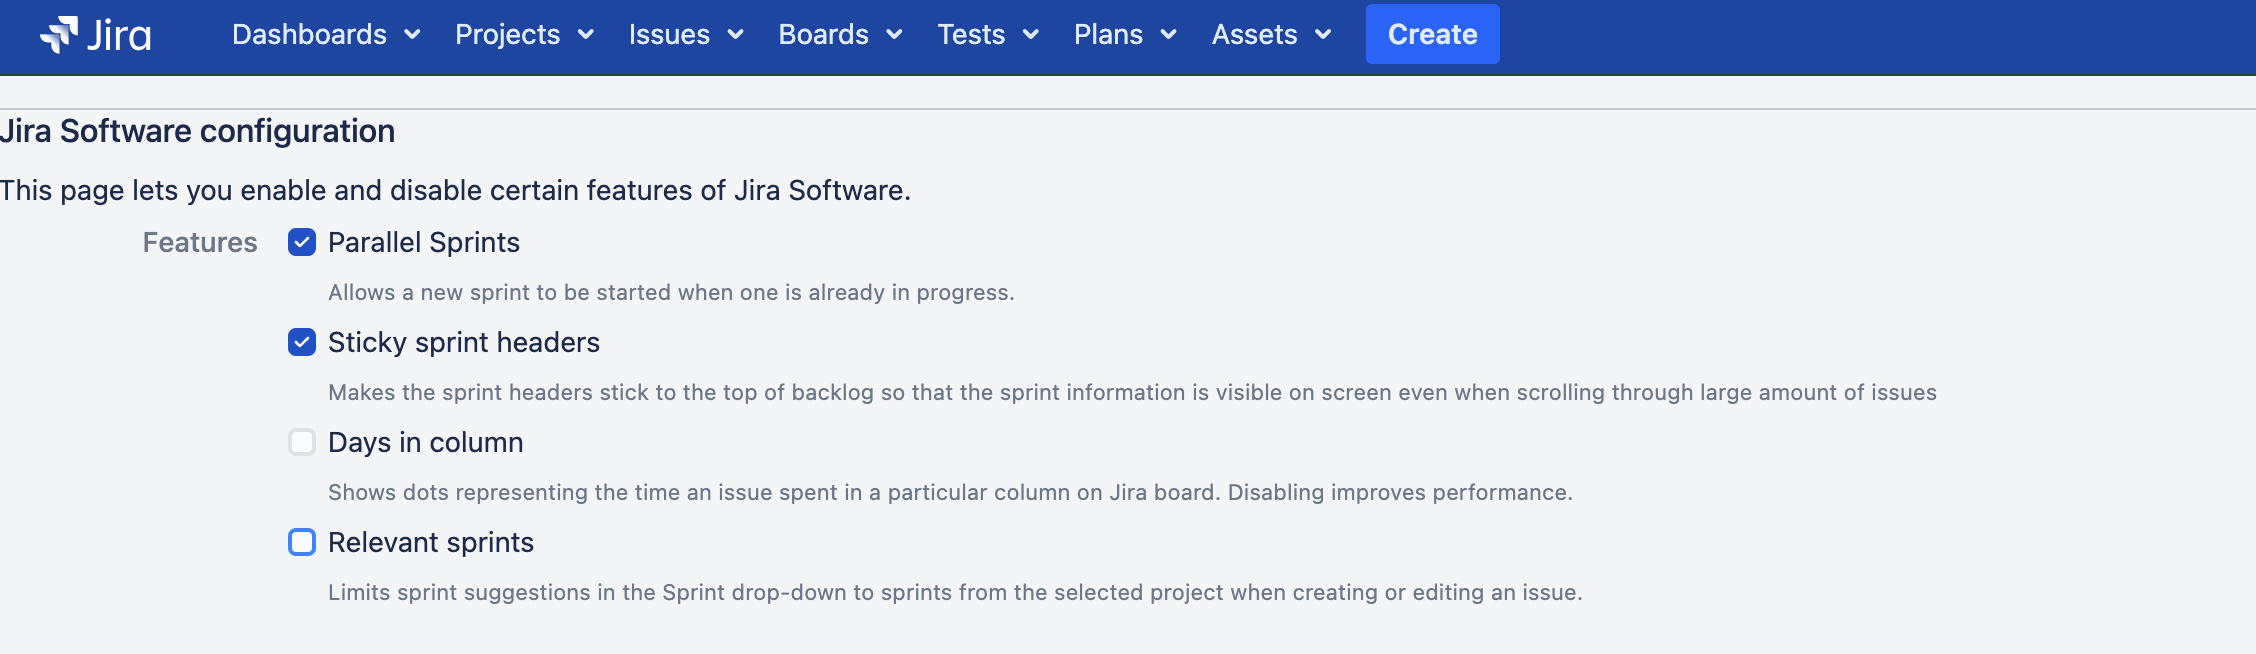Click the Features section label
Image resolution: width=2256 pixels, height=654 pixels.
200,242
